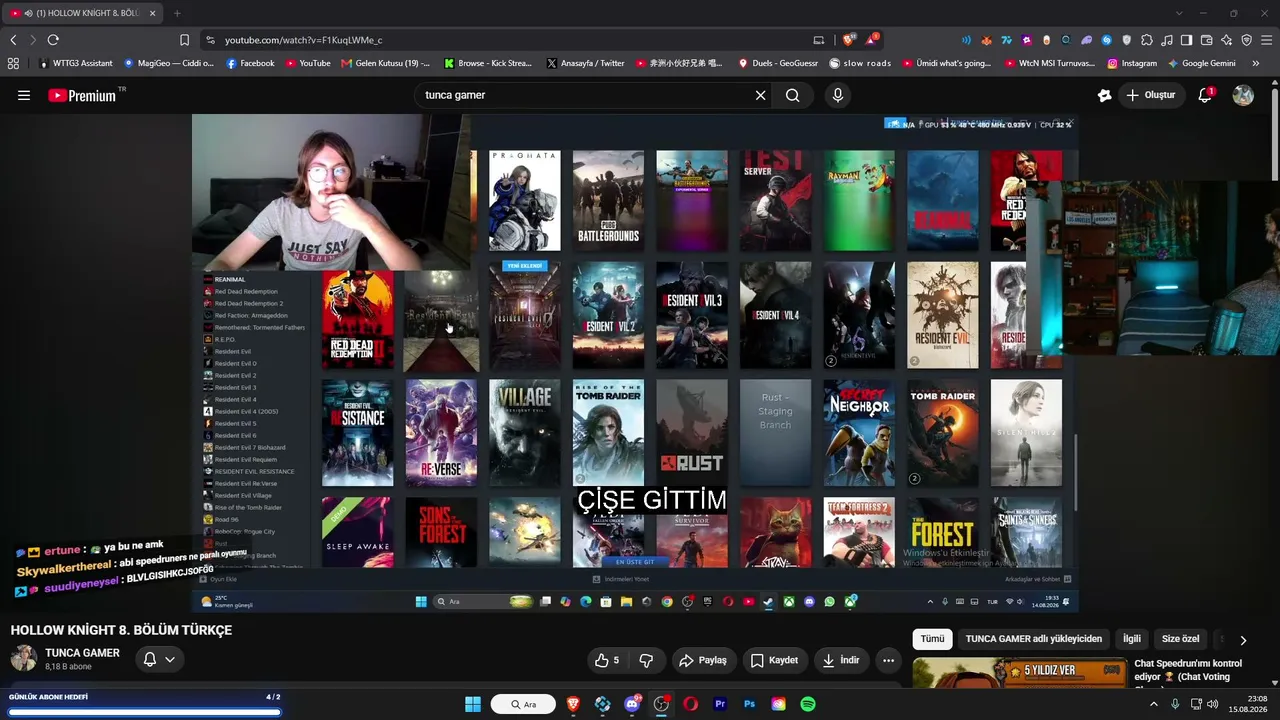
Task: Start voice search with the microphone
Action: [838, 95]
